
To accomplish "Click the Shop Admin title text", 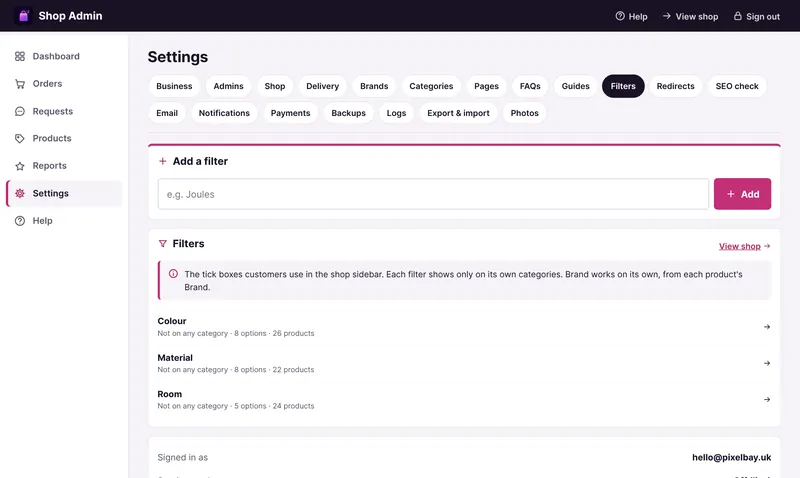I will 70,16.
